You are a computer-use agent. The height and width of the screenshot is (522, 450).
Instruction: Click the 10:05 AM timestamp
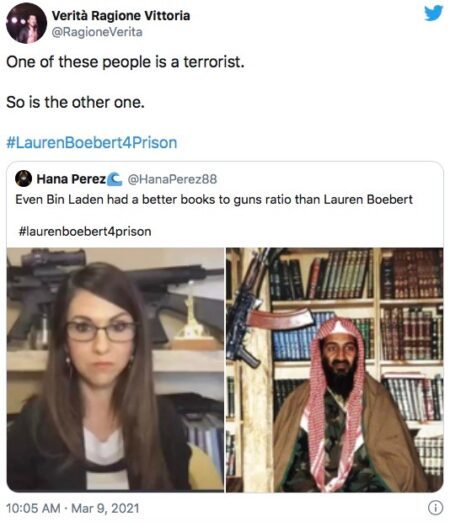tap(33, 508)
